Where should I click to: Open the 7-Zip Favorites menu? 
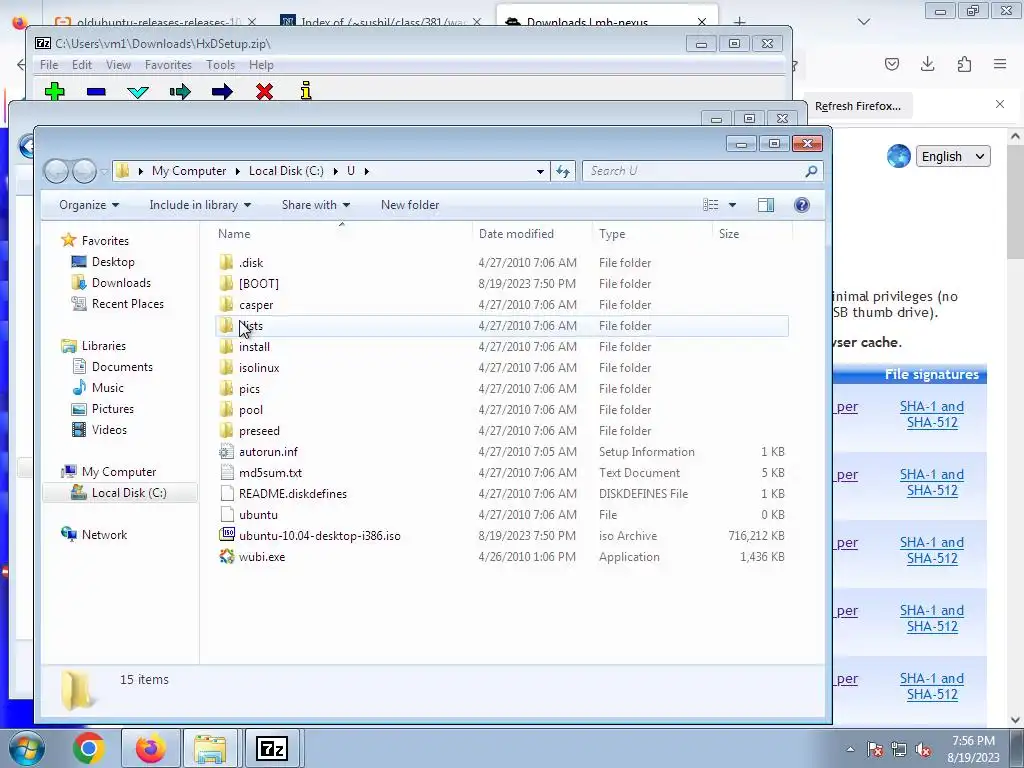[x=168, y=65]
